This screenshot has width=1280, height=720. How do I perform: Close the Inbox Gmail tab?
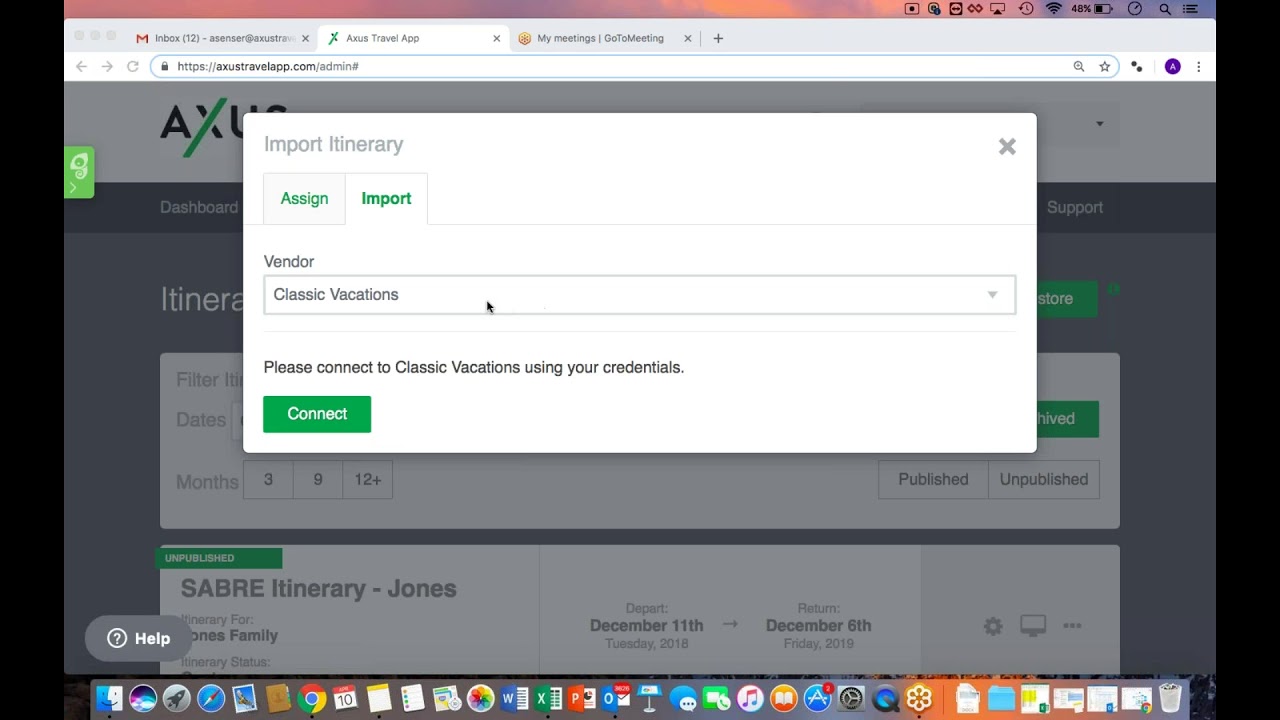click(x=305, y=38)
